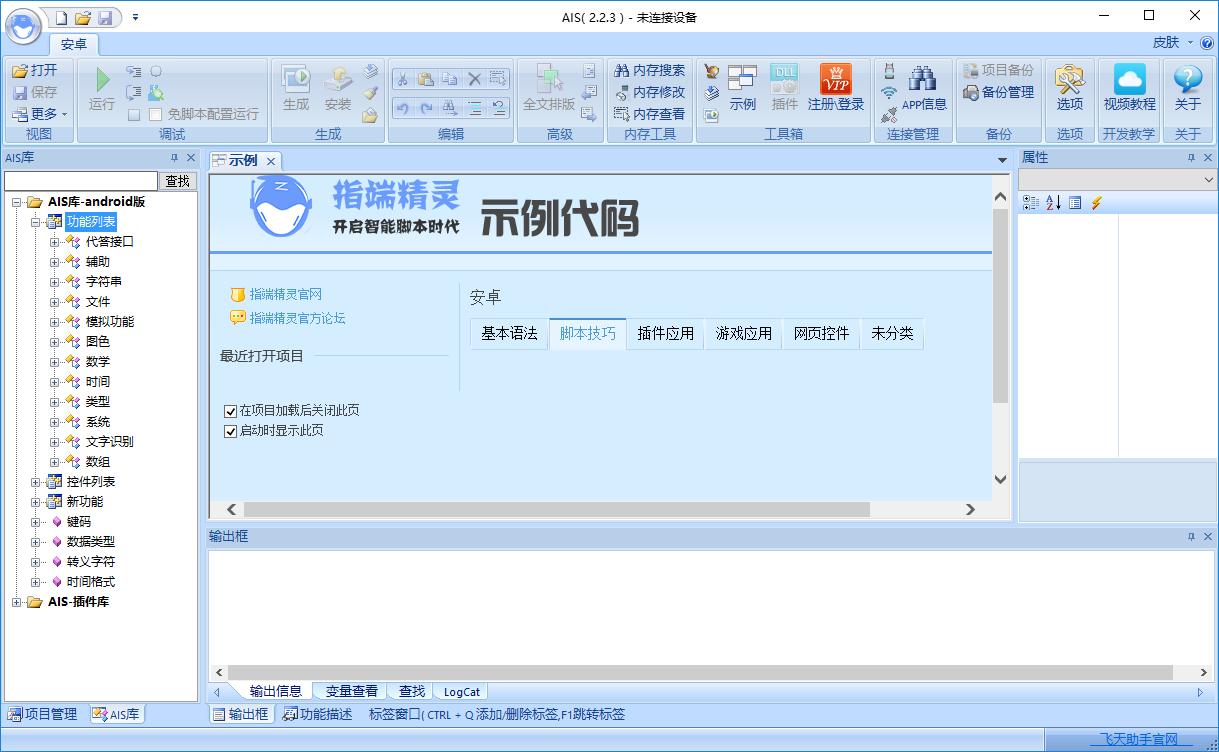Open the 更多 (More) dropdown
Screen dimensions: 1219x752
point(40,114)
